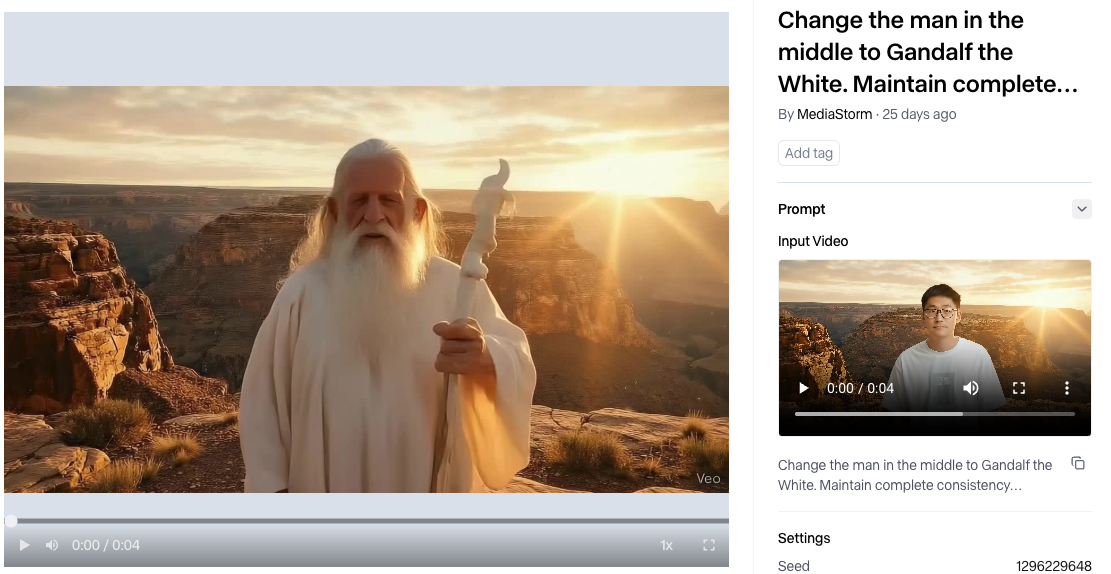Screen dimensions: 1111x574
Task: Mute the main video's volume
Action: [52, 545]
